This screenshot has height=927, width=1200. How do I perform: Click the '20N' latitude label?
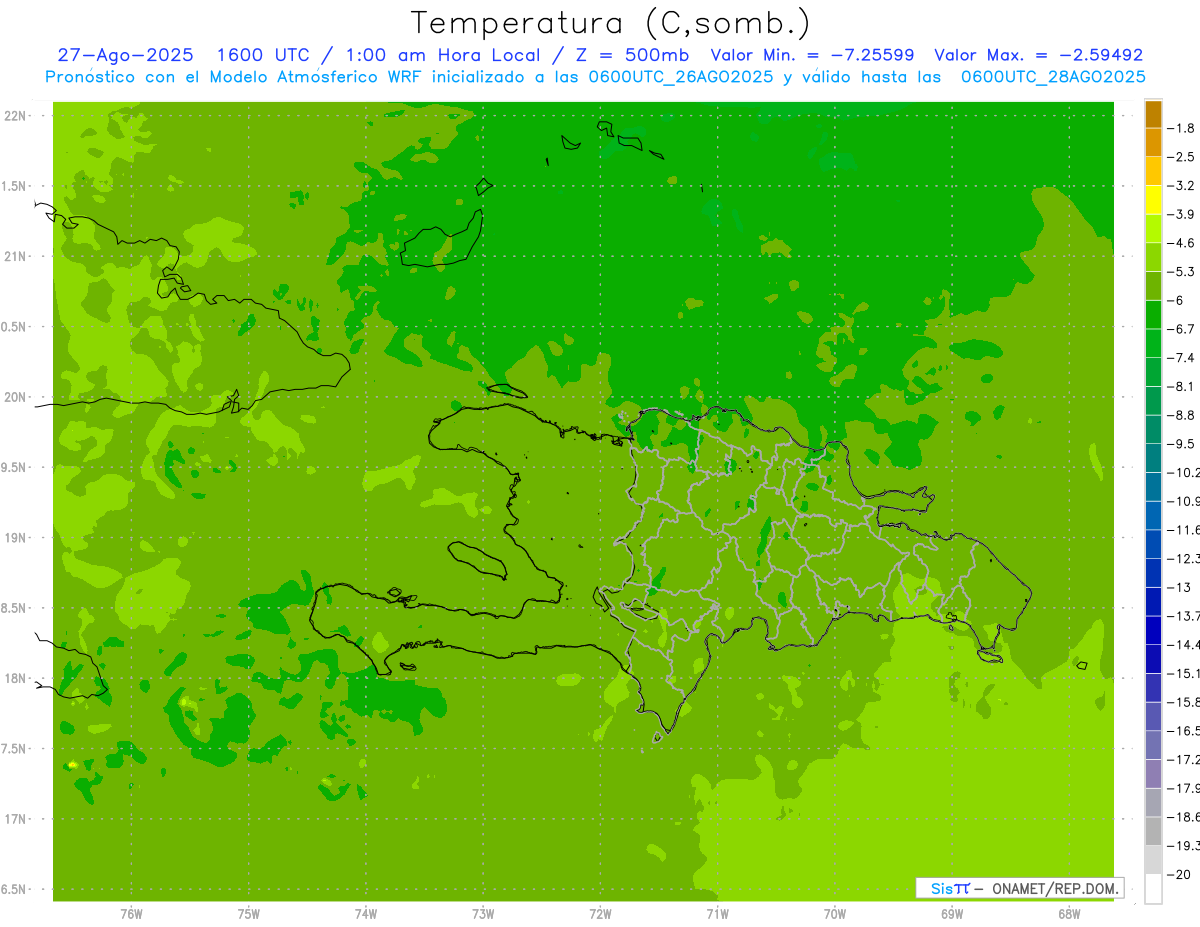(x=16, y=397)
